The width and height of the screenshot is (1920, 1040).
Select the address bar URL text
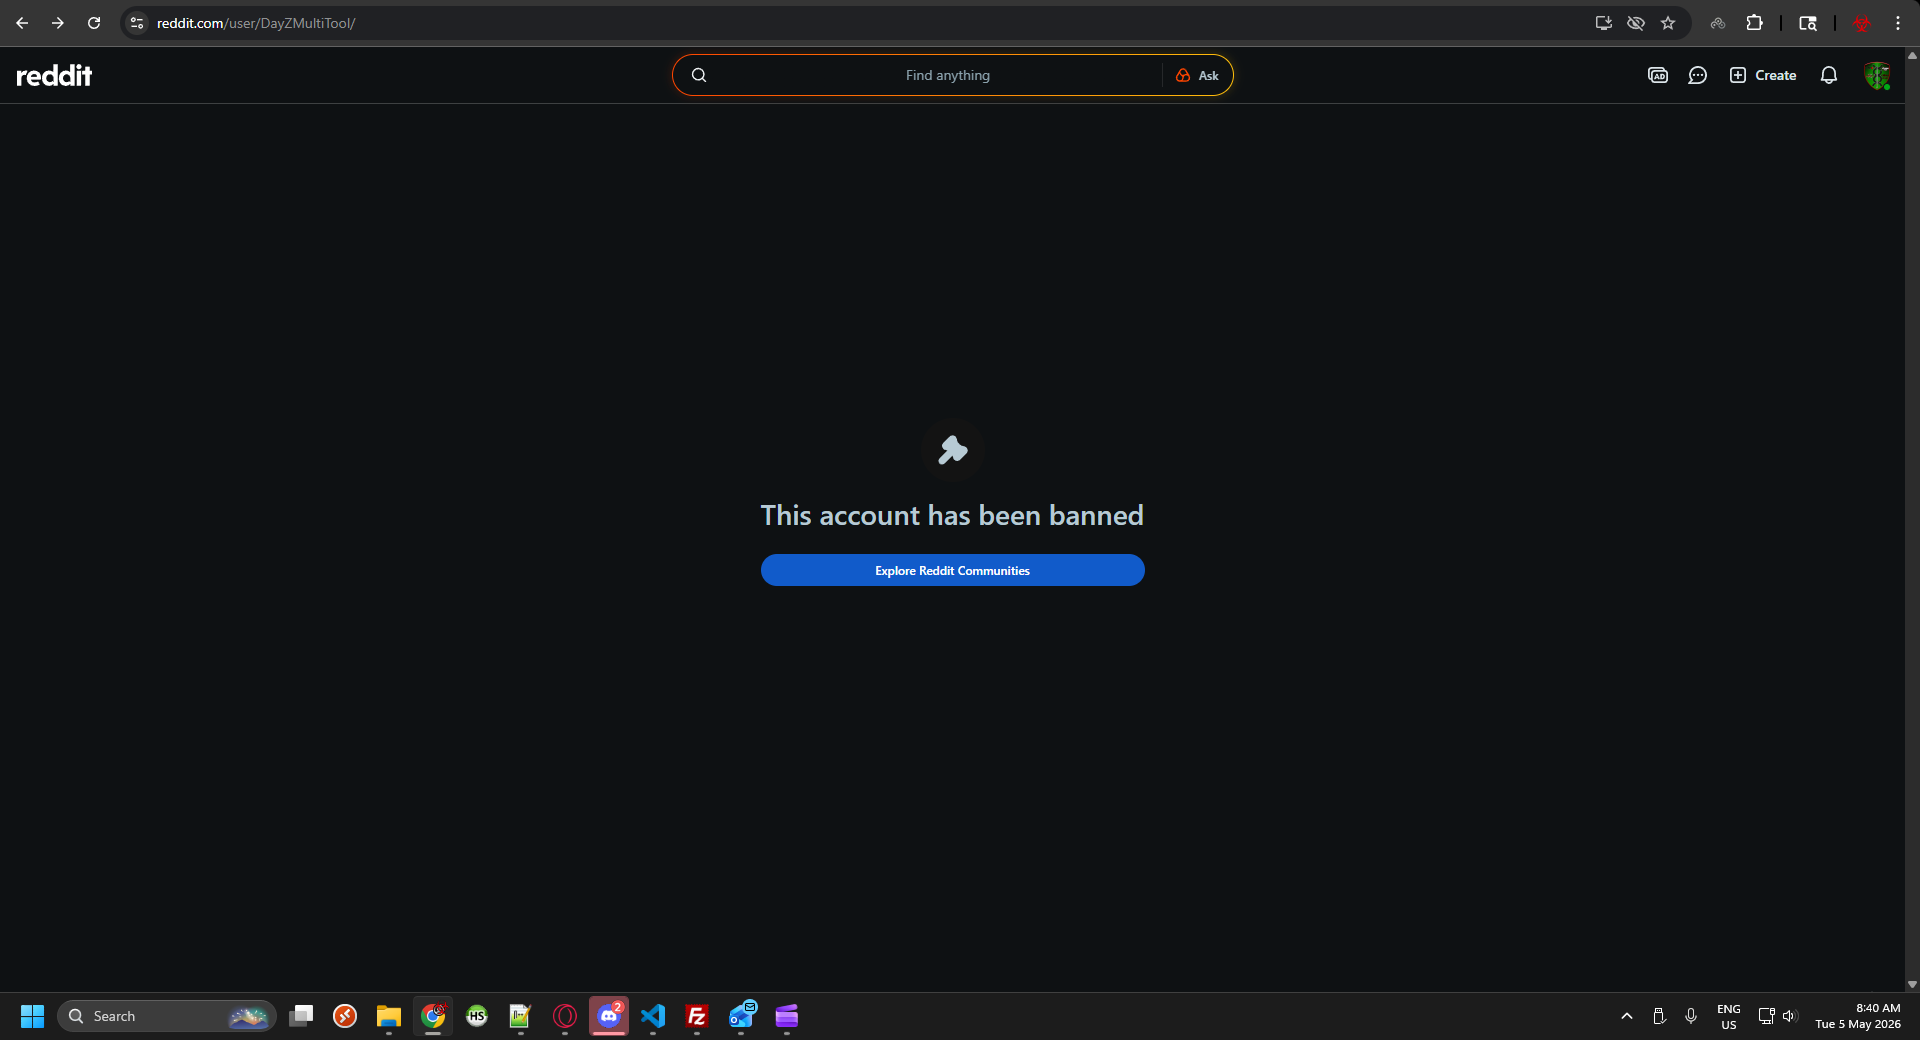point(256,23)
